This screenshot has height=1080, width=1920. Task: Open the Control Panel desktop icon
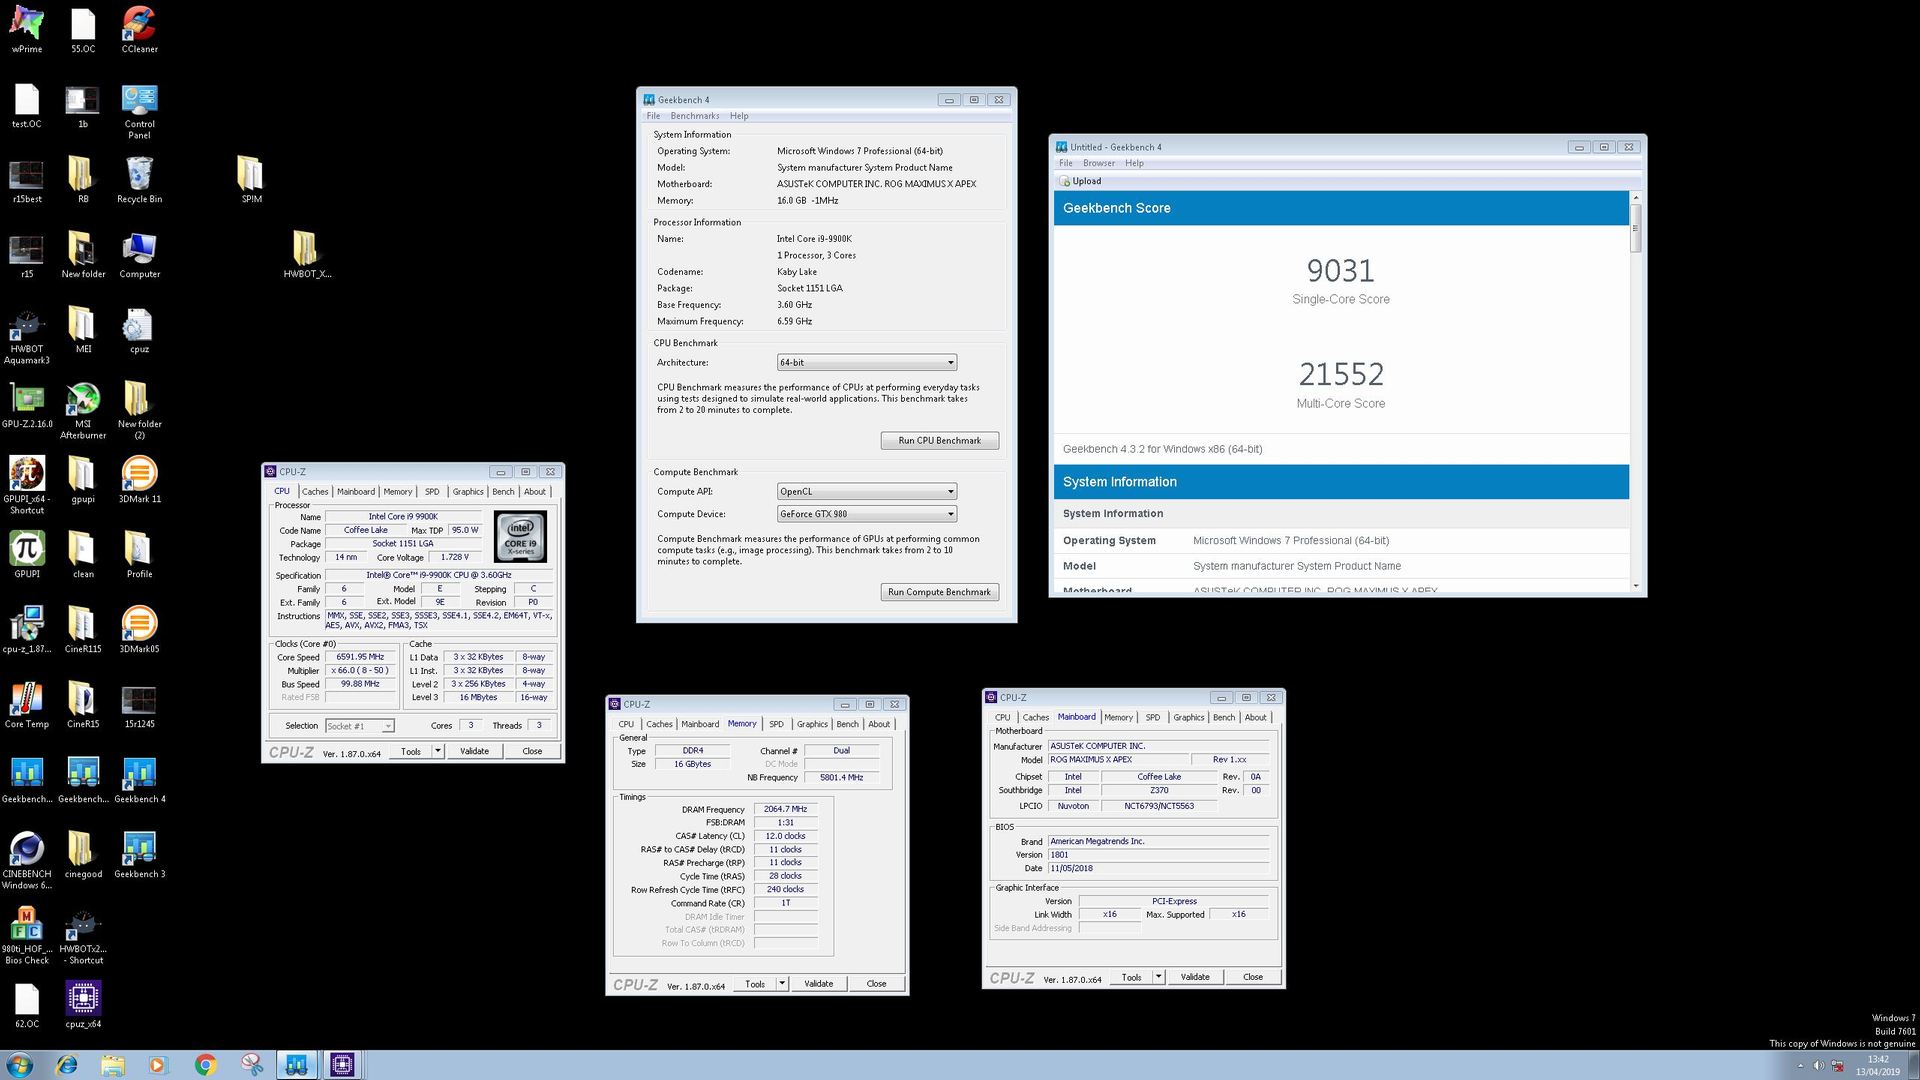[139, 111]
